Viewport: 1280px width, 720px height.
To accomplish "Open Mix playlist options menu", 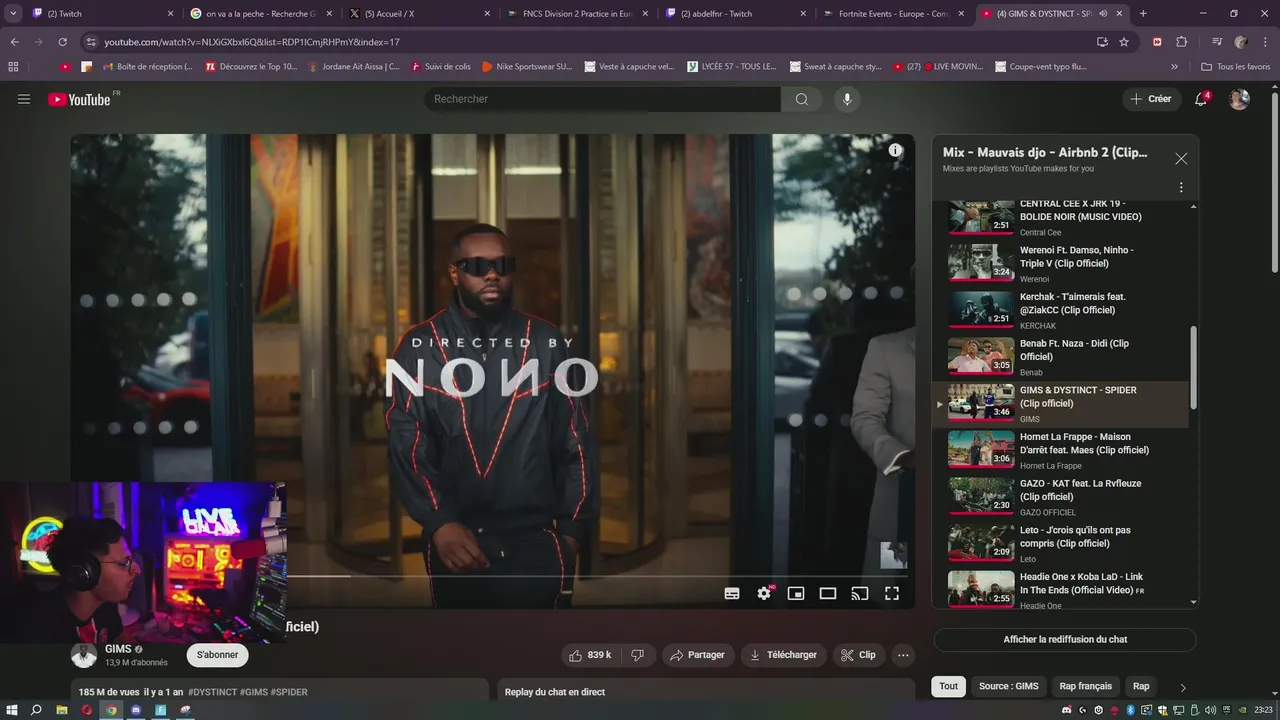I will click(1181, 187).
